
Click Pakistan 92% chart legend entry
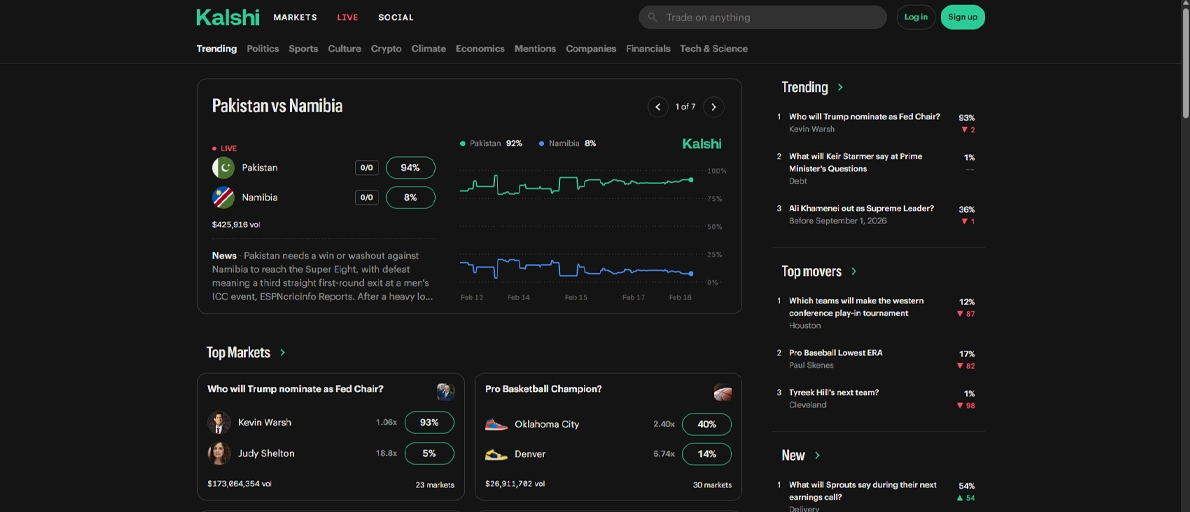491,143
